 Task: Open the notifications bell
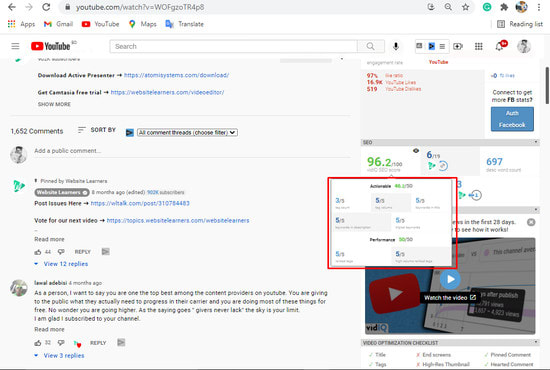pyautogui.click(x=499, y=46)
